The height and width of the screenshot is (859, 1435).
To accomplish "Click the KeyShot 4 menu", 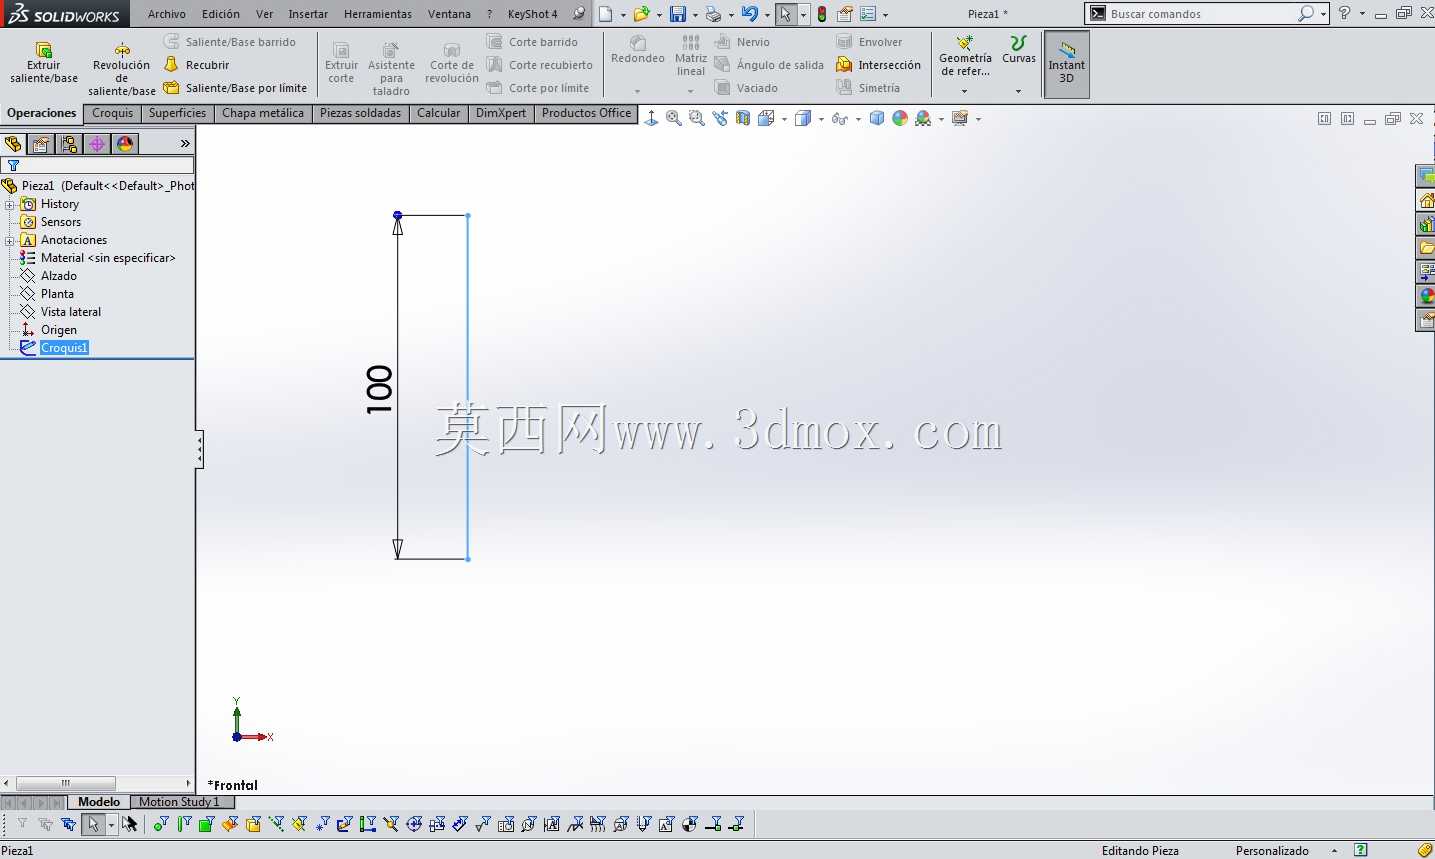I will 532,14.
